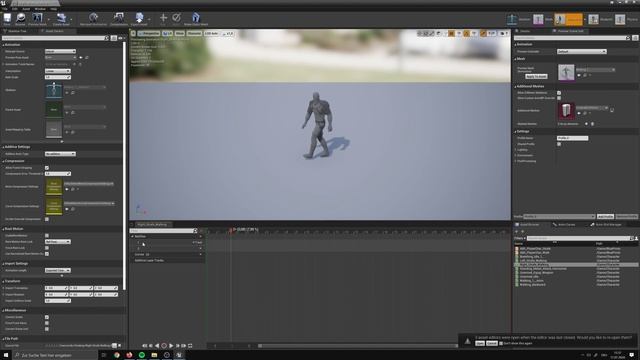Screen dimensions: 640x360
Task: Click the Skeleton asset thumbnail
Action: [54, 90]
